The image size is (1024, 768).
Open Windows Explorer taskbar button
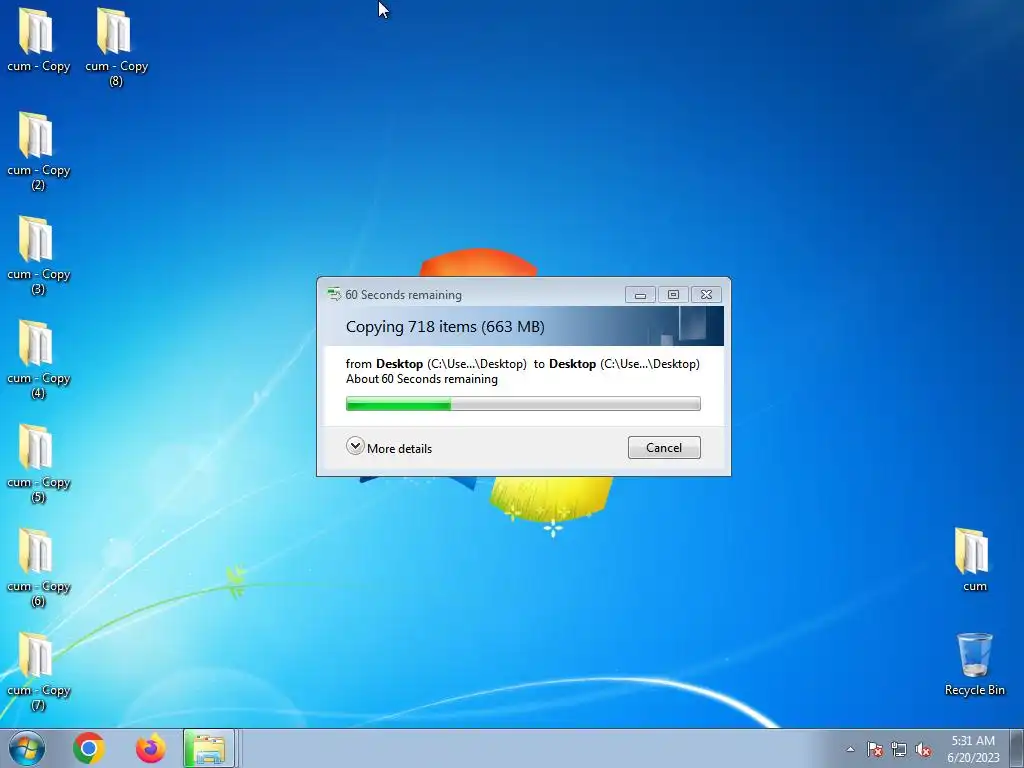pyautogui.click(x=209, y=748)
